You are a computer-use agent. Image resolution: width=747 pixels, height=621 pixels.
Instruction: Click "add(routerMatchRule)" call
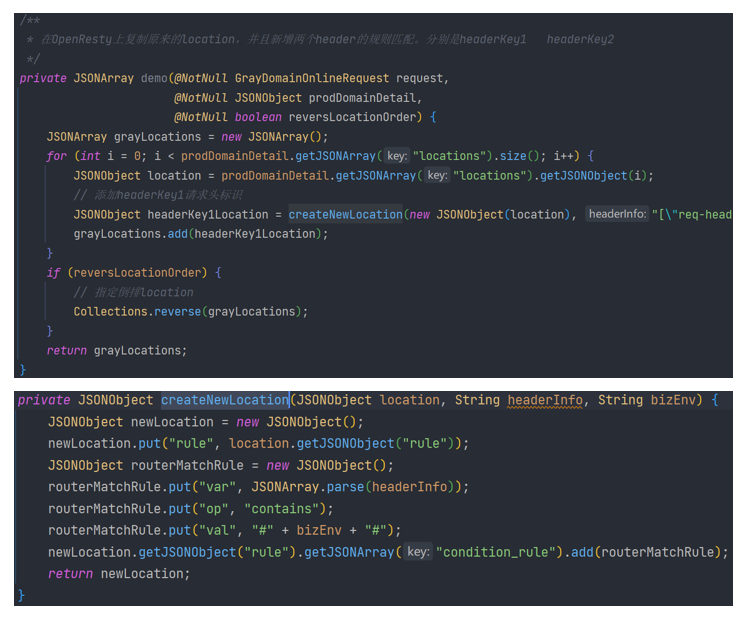click(x=646, y=552)
